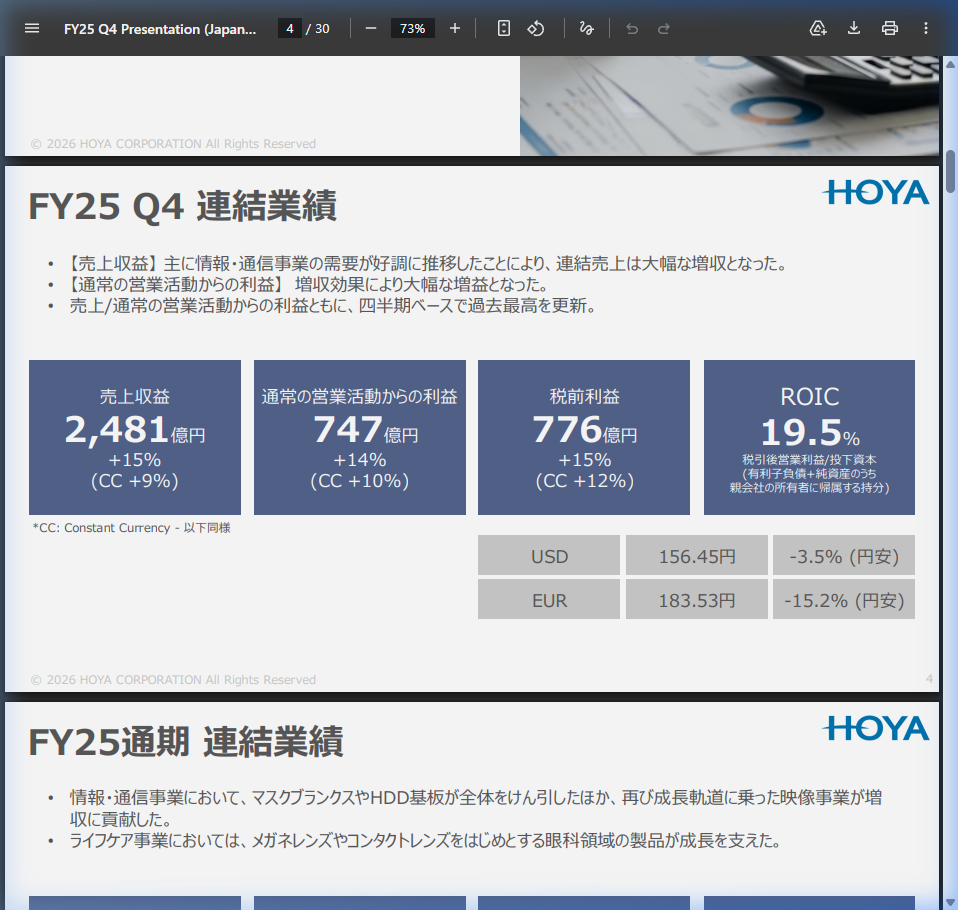
Task: Click the -15.2% (円安) cell
Action: [844, 599]
